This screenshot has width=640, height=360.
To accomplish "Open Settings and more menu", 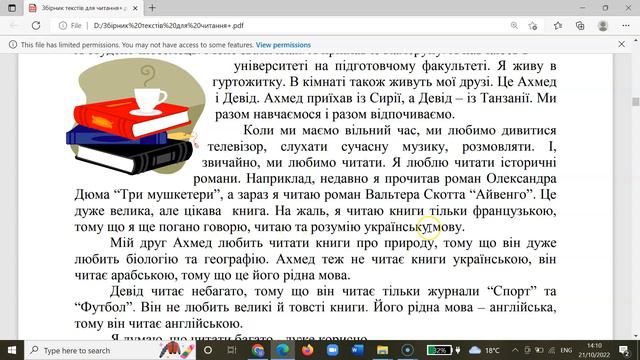I will 626,25.
